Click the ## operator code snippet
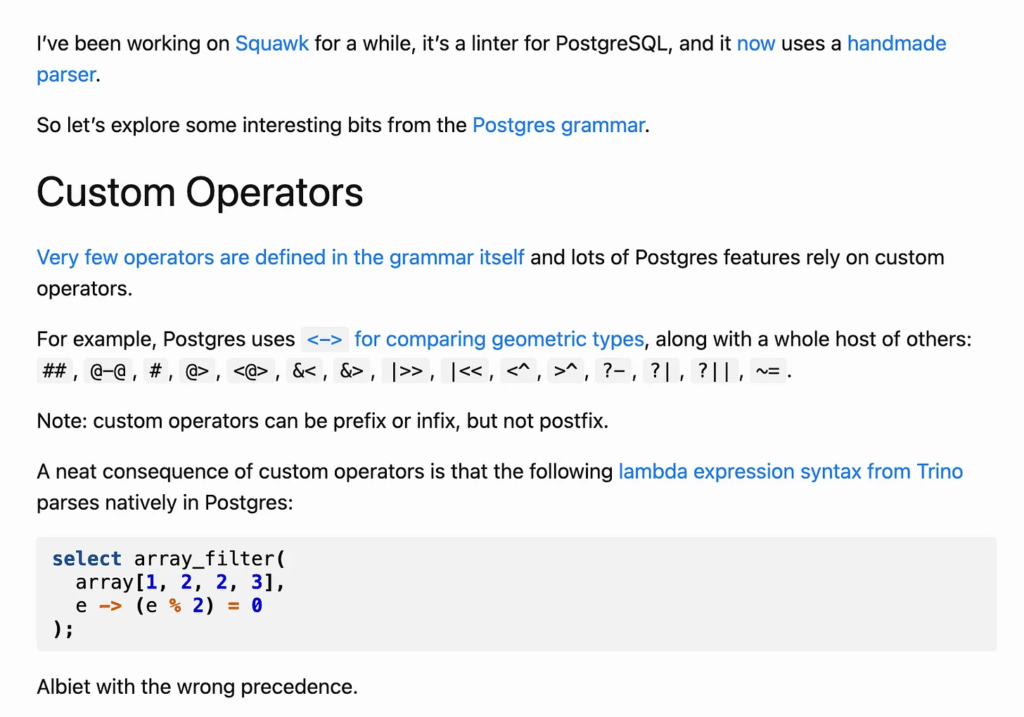The image size is (1024, 717). (54, 371)
